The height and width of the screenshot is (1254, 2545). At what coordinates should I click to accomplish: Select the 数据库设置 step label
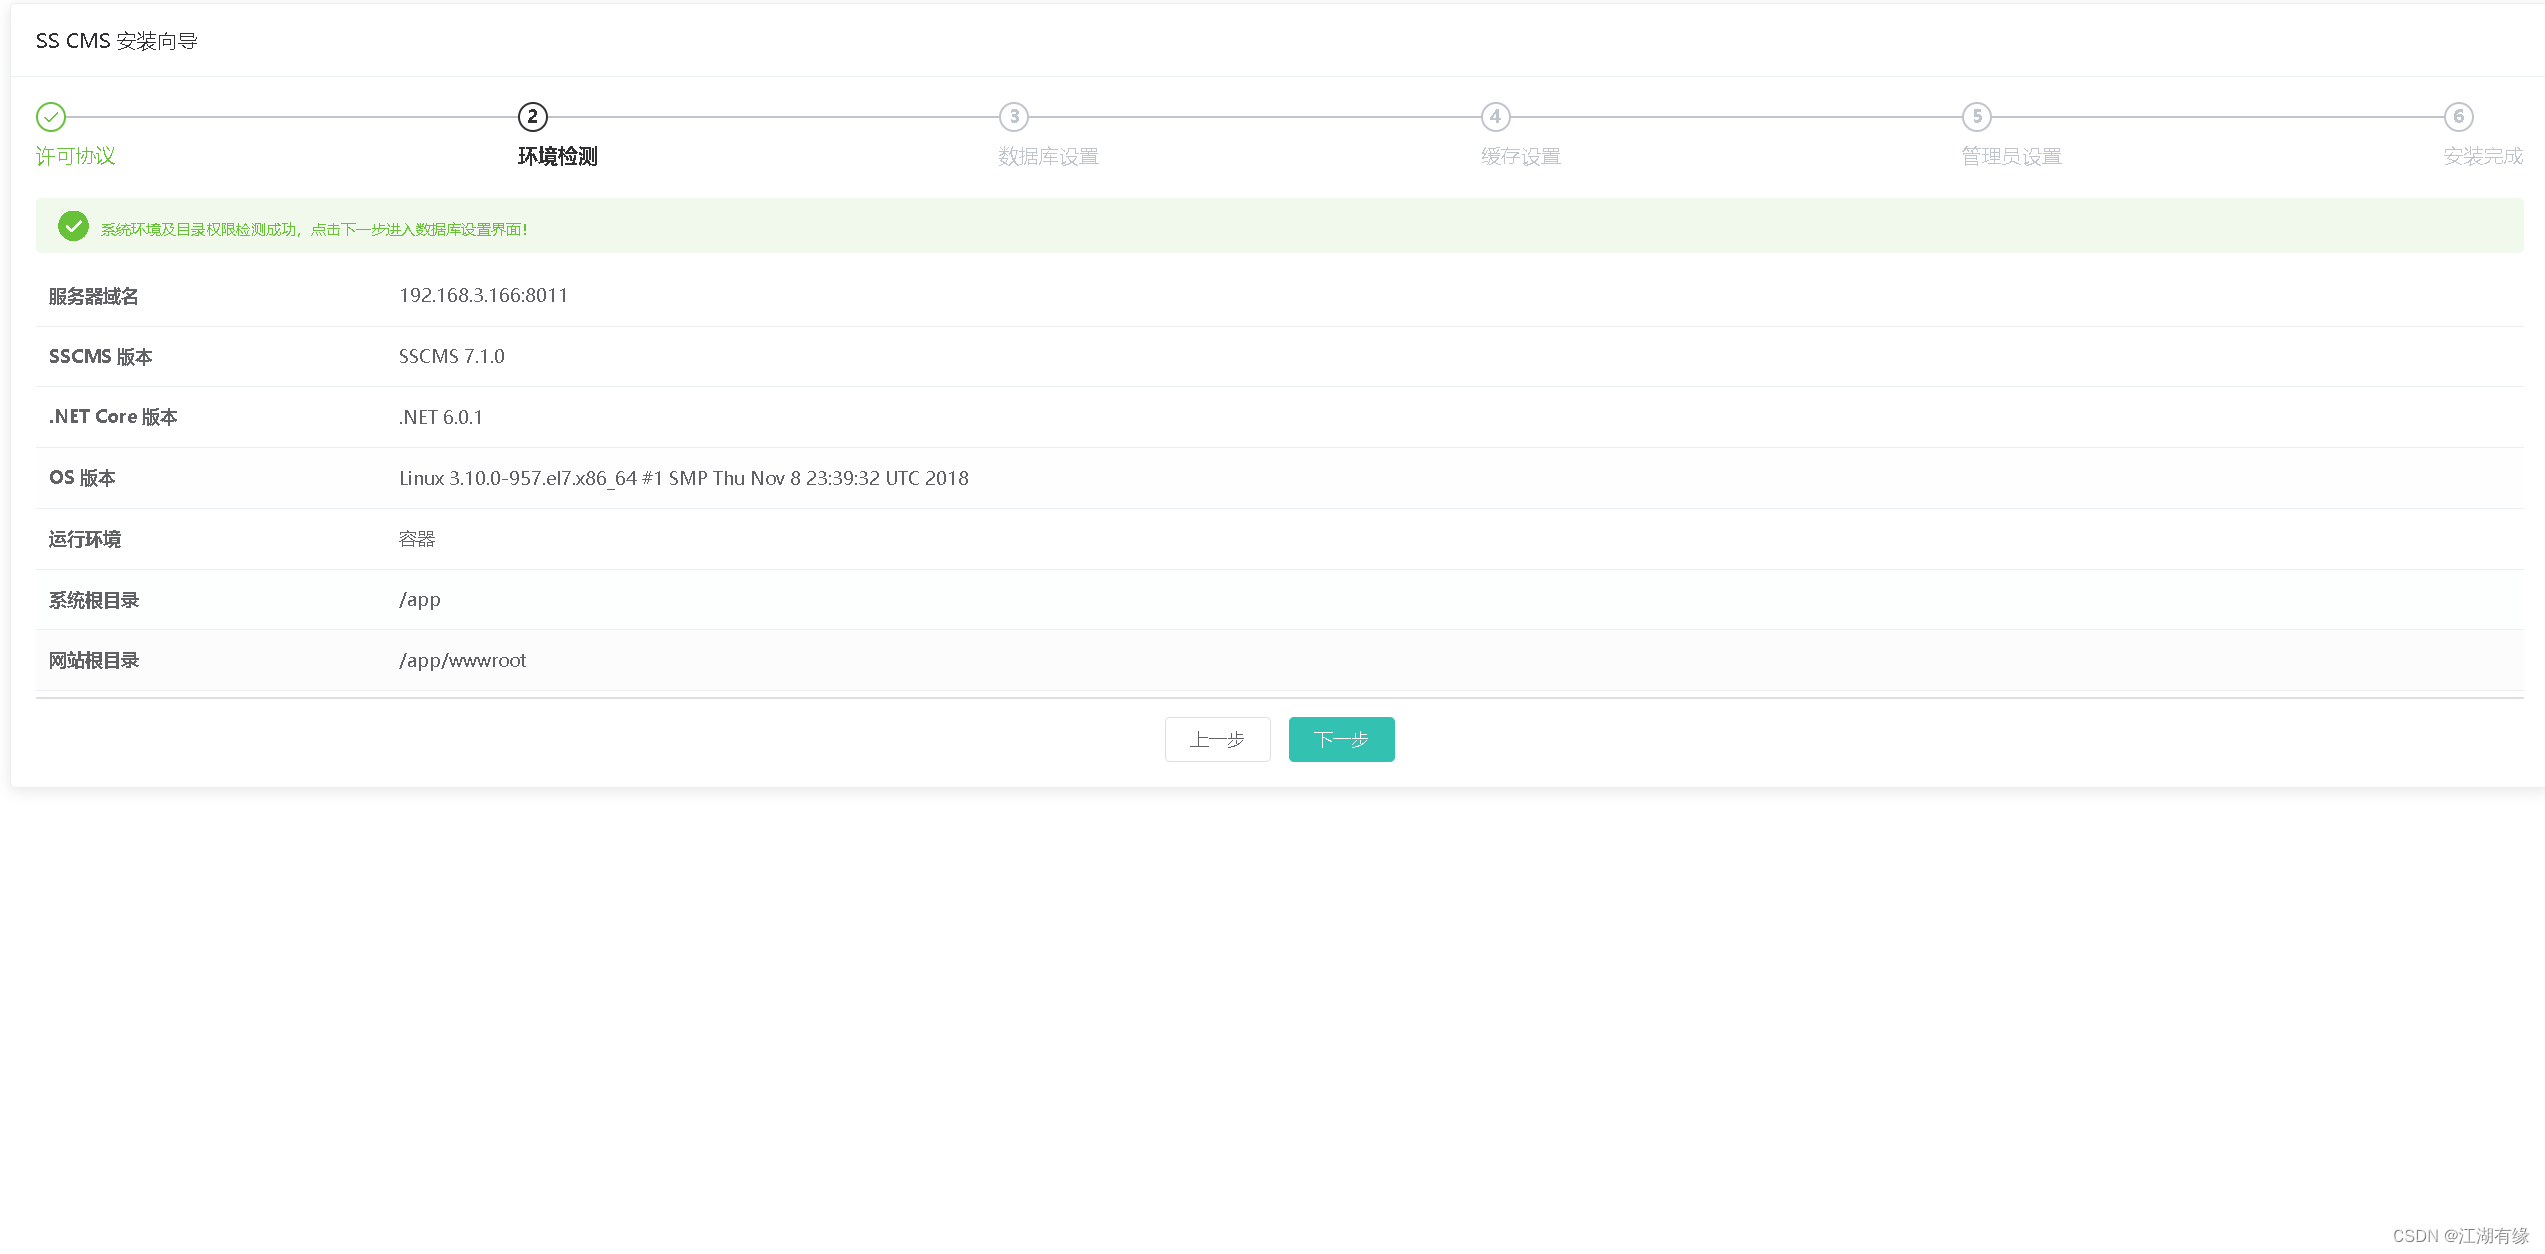(1048, 156)
